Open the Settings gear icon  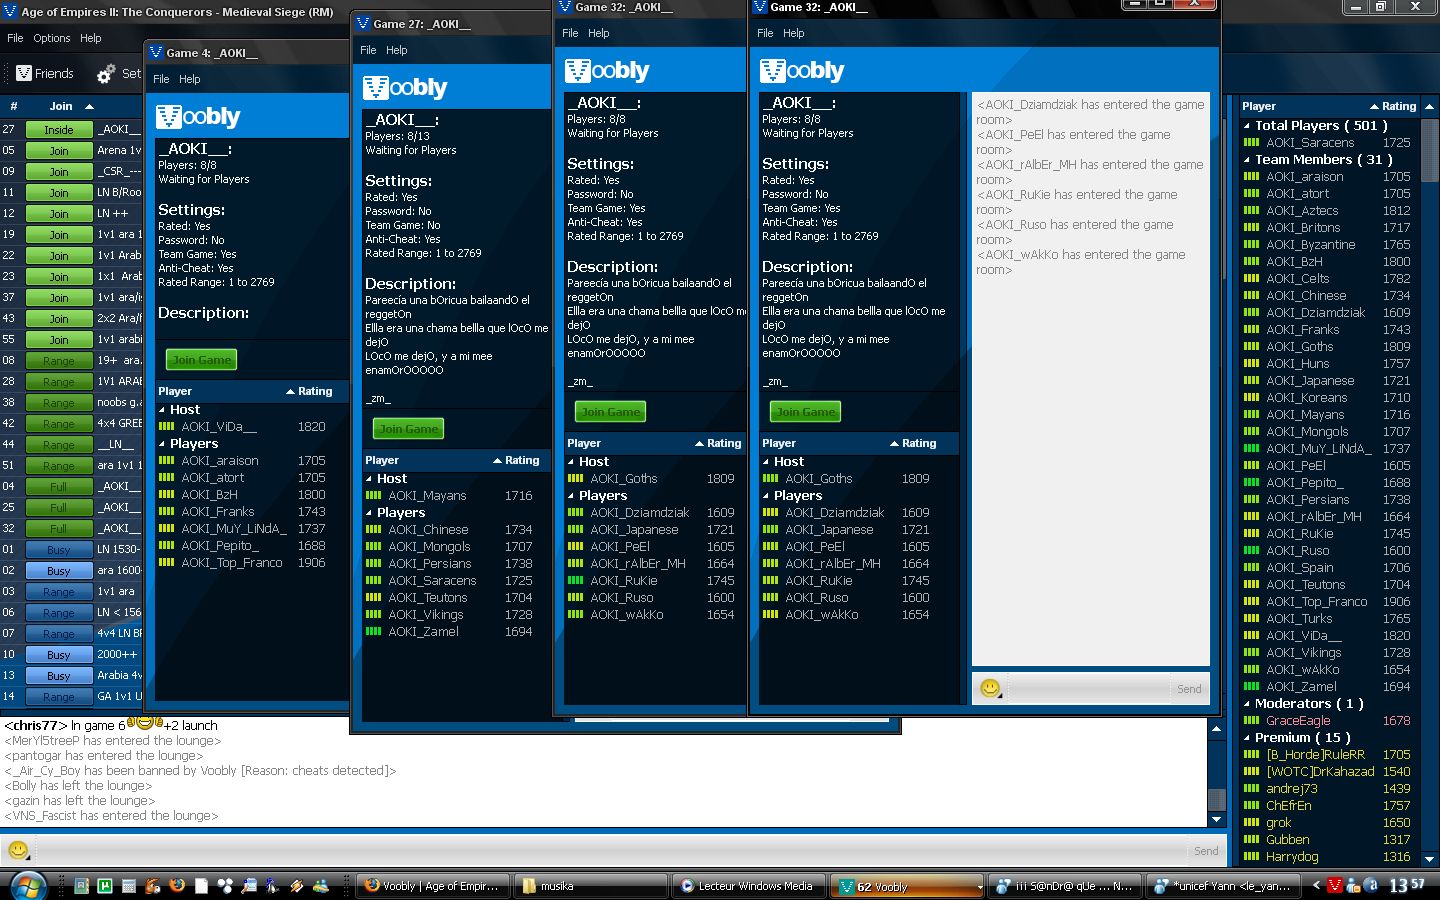[x=106, y=73]
